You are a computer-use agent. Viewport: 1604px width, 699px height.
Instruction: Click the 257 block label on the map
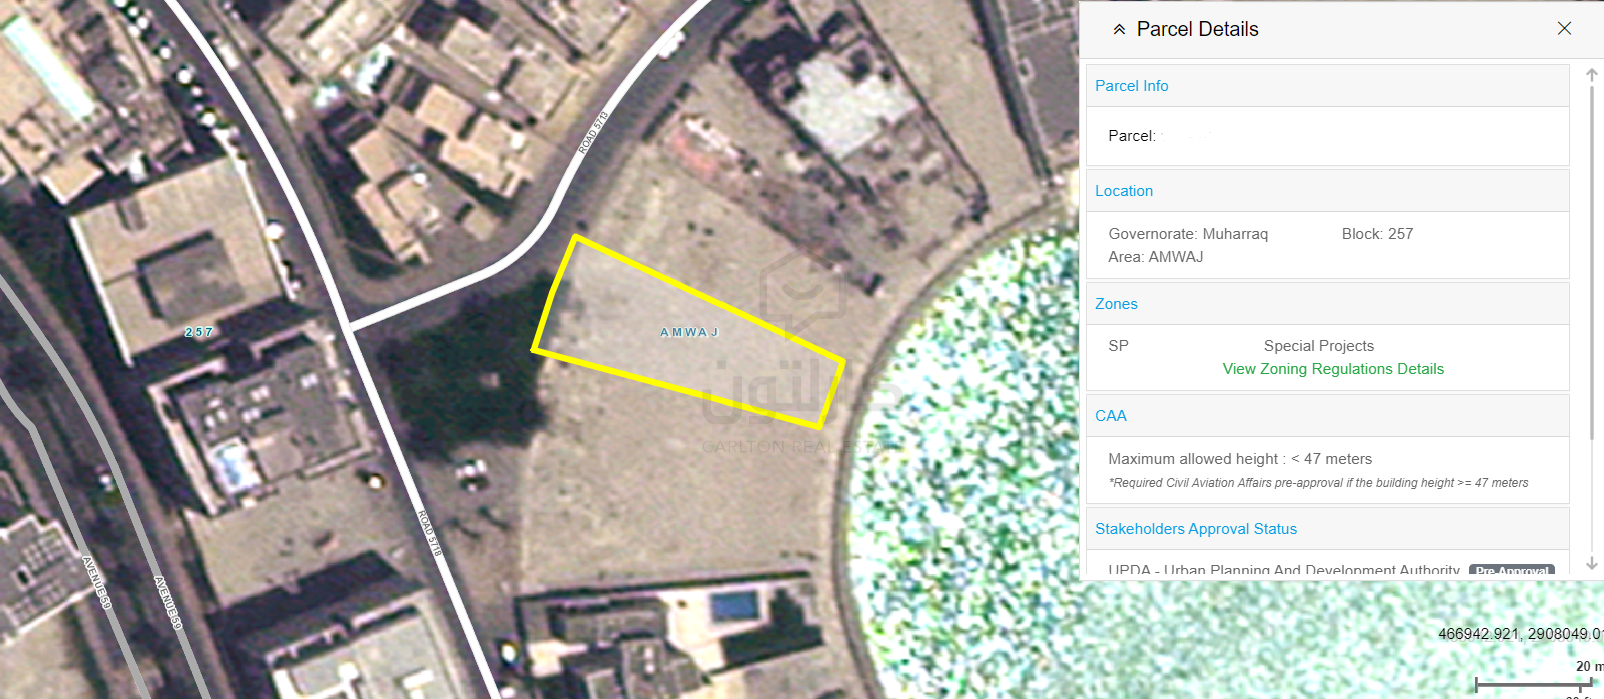point(199,332)
